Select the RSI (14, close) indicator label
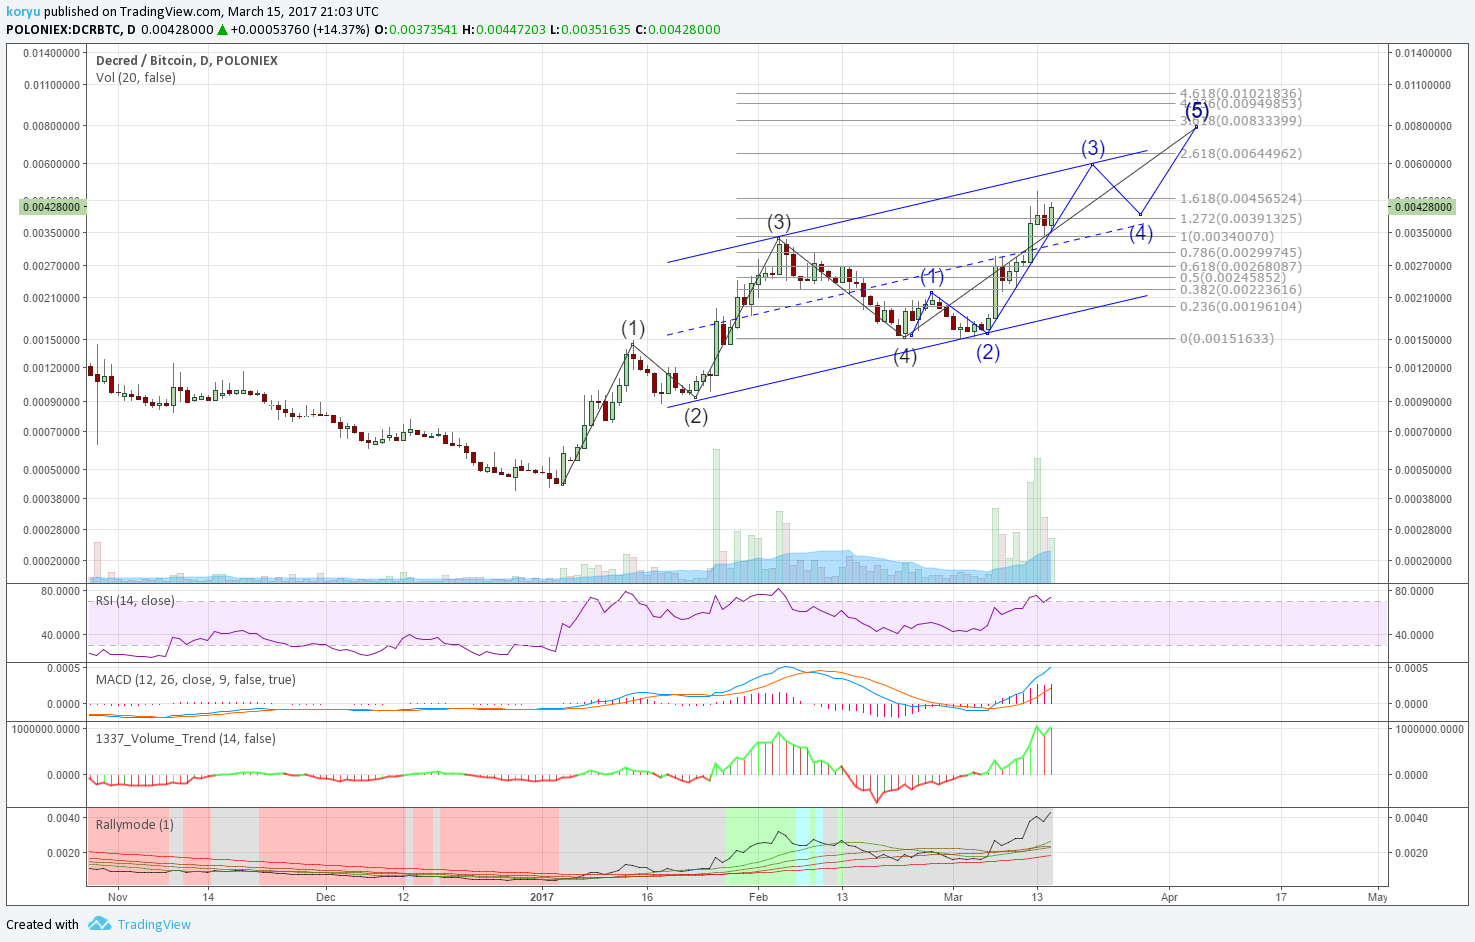 coord(135,600)
